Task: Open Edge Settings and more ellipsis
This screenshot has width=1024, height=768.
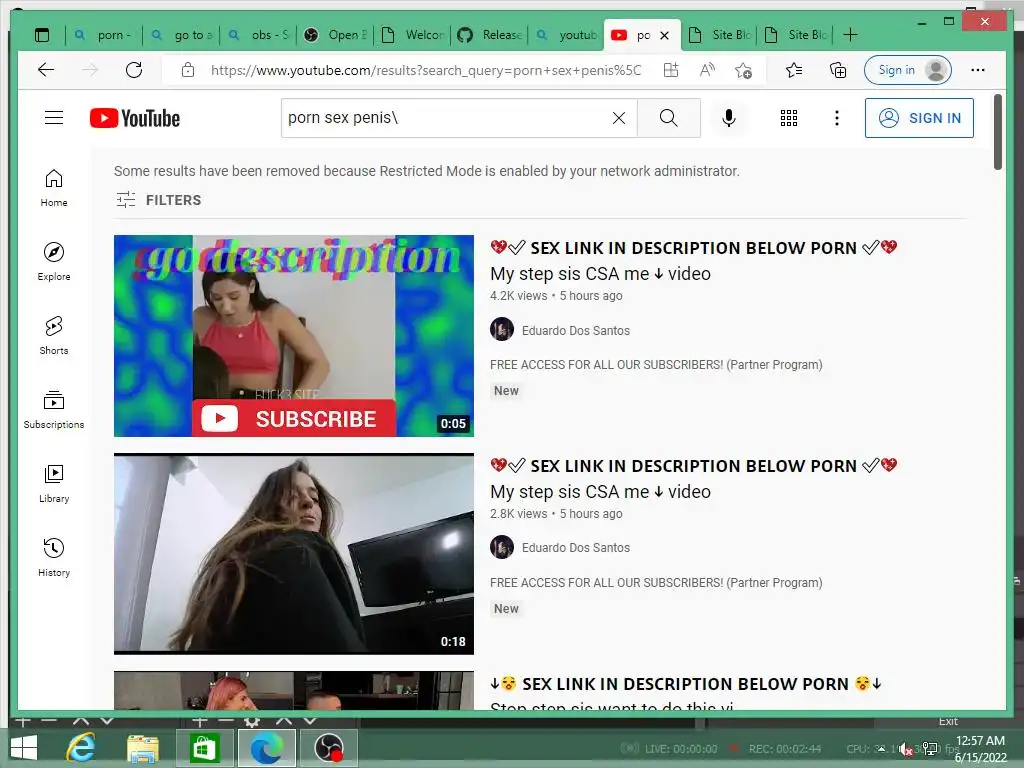Action: 978,70
